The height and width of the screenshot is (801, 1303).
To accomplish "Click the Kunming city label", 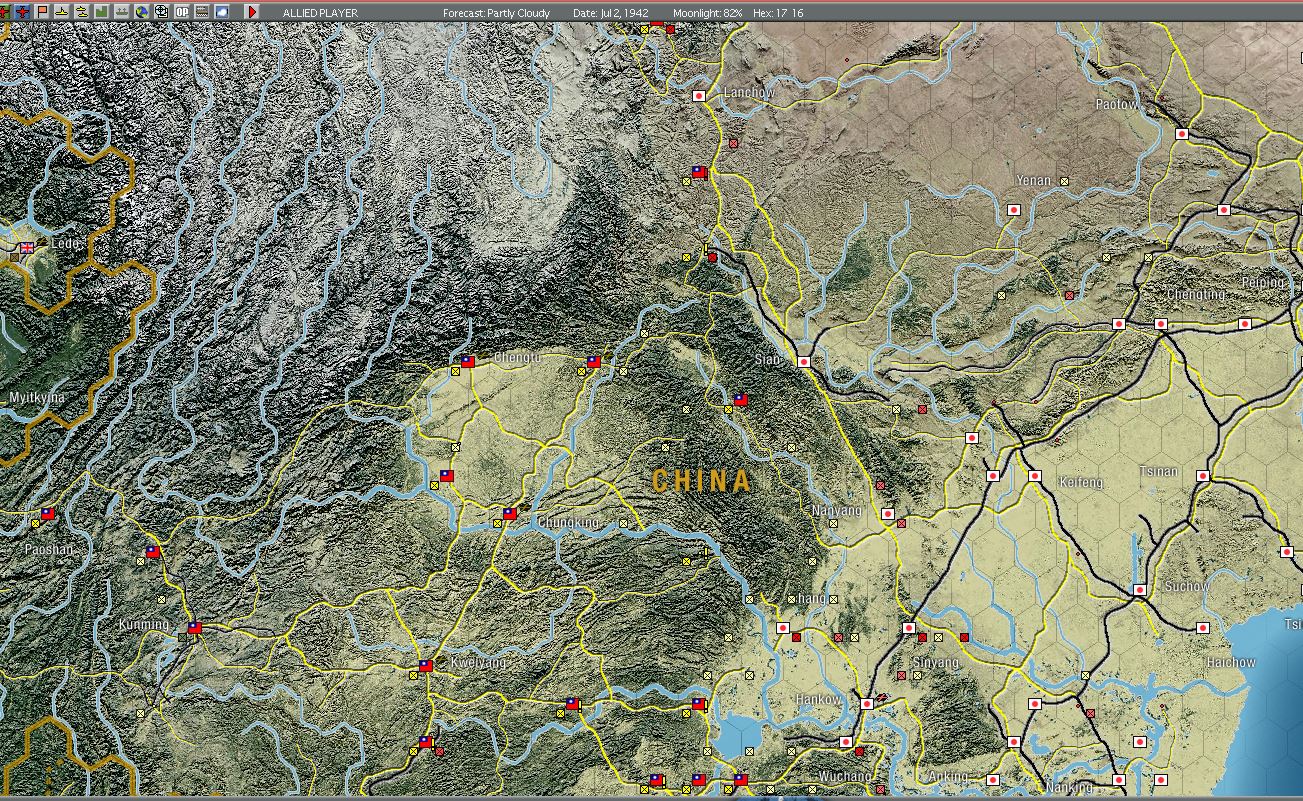I will tap(144, 625).
